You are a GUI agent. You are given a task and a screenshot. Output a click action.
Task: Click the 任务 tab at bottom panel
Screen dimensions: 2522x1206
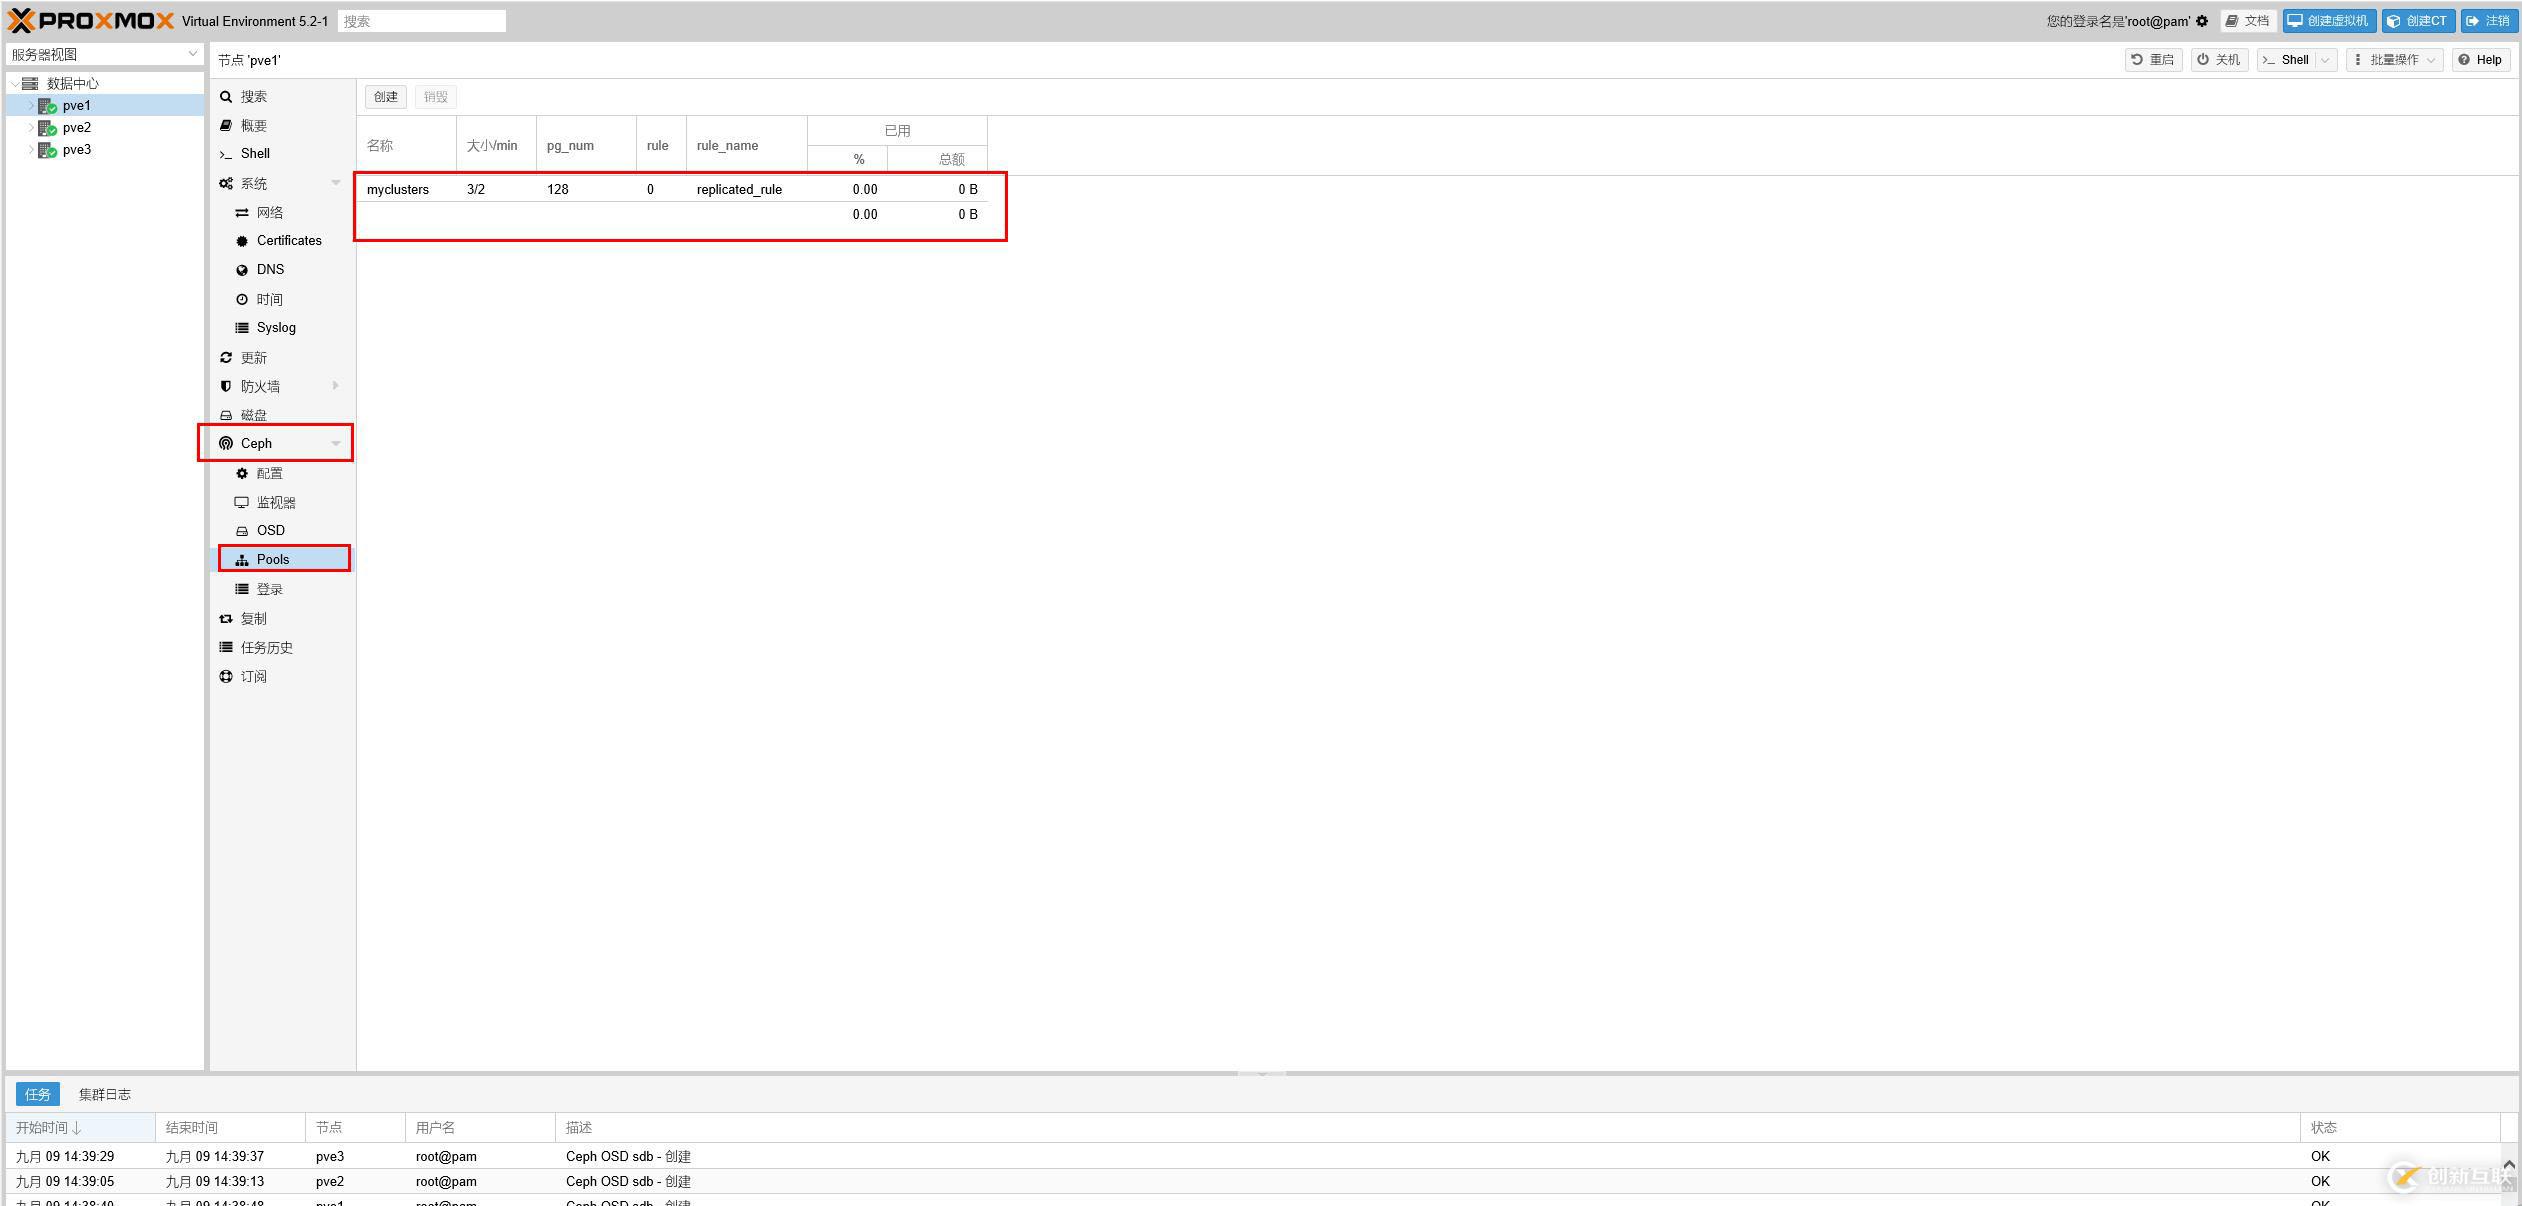(35, 1093)
